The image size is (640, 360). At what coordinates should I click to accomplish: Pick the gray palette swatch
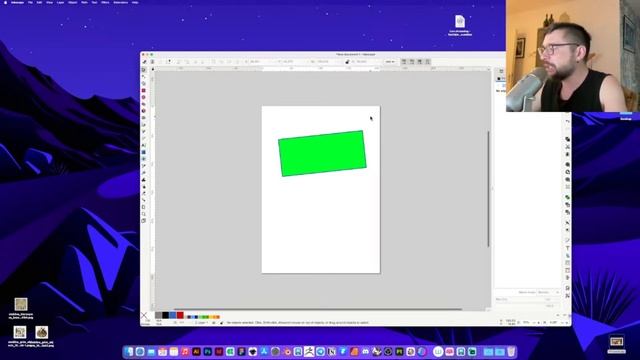click(158, 315)
